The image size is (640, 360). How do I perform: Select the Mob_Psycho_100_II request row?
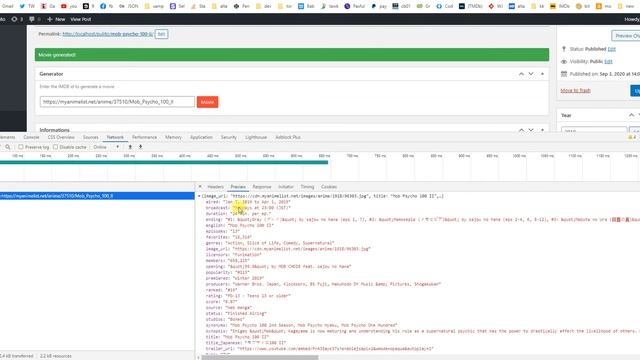point(97,196)
